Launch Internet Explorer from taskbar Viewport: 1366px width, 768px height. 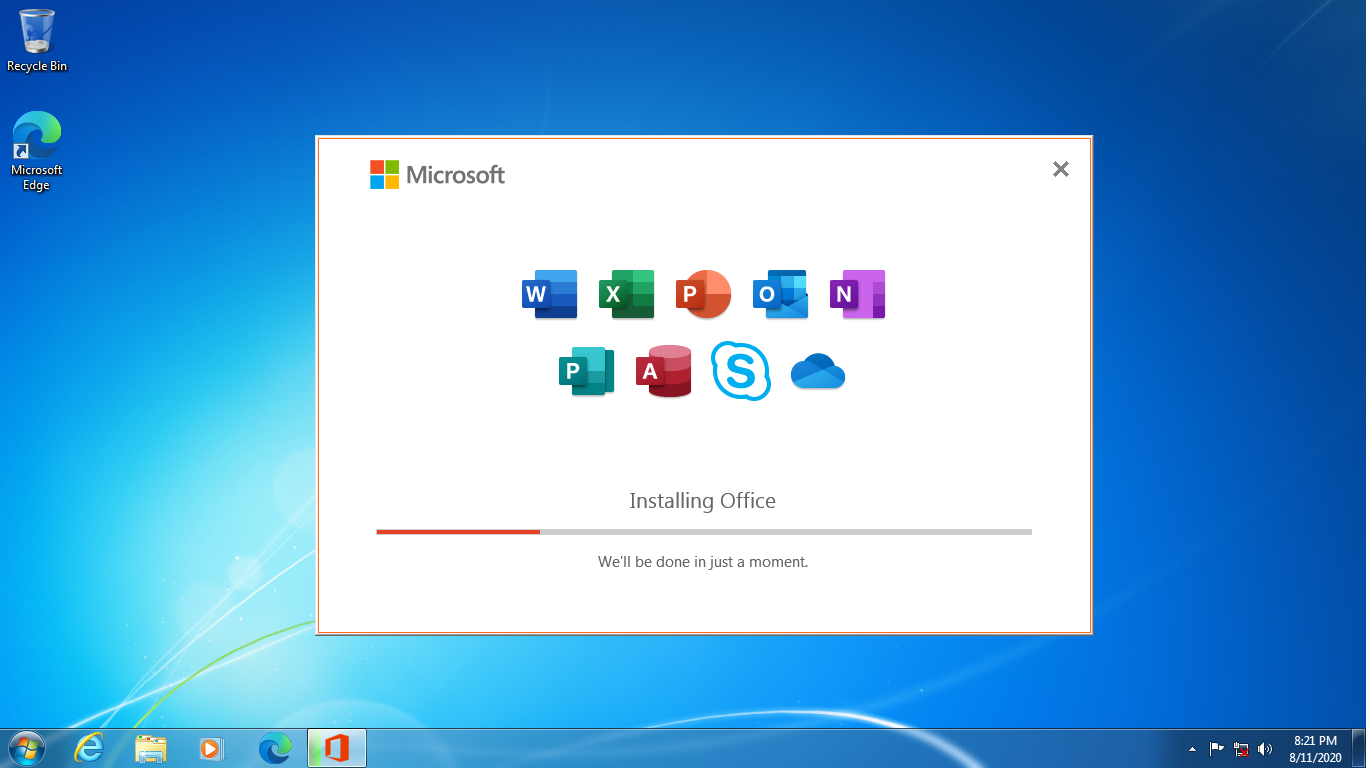click(89, 748)
